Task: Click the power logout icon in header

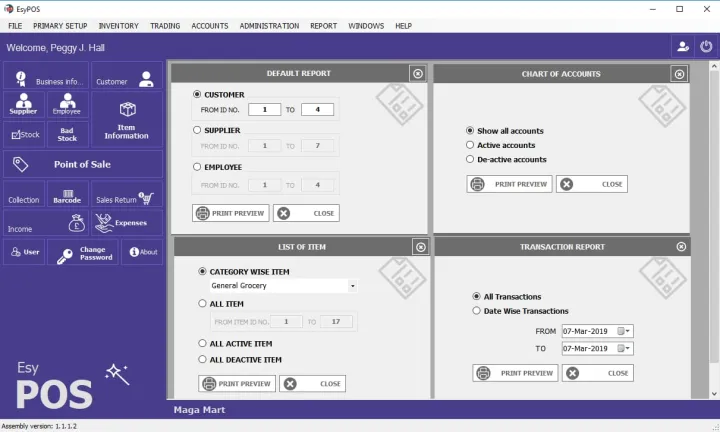Action: pyautogui.click(x=706, y=47)
